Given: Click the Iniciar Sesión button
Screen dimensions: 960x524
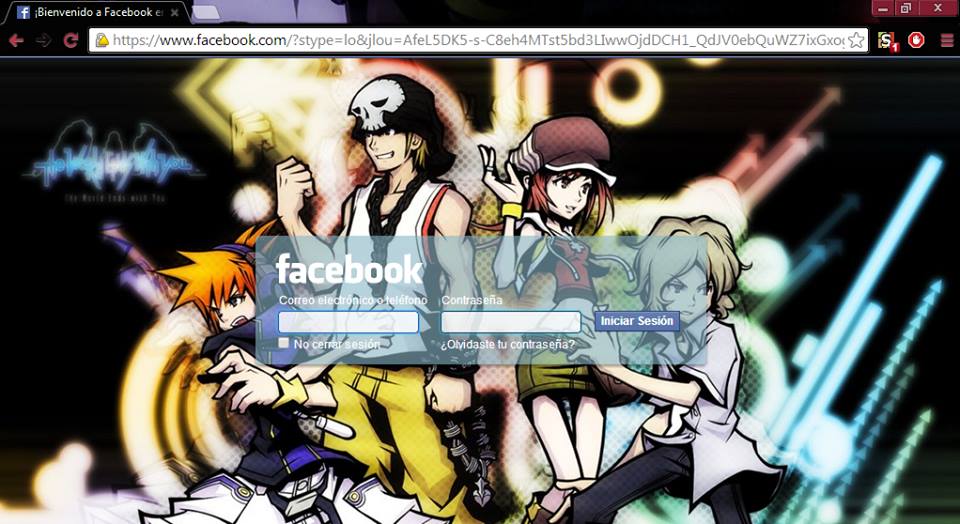Looking at the screenshot, I should (637, 321).
